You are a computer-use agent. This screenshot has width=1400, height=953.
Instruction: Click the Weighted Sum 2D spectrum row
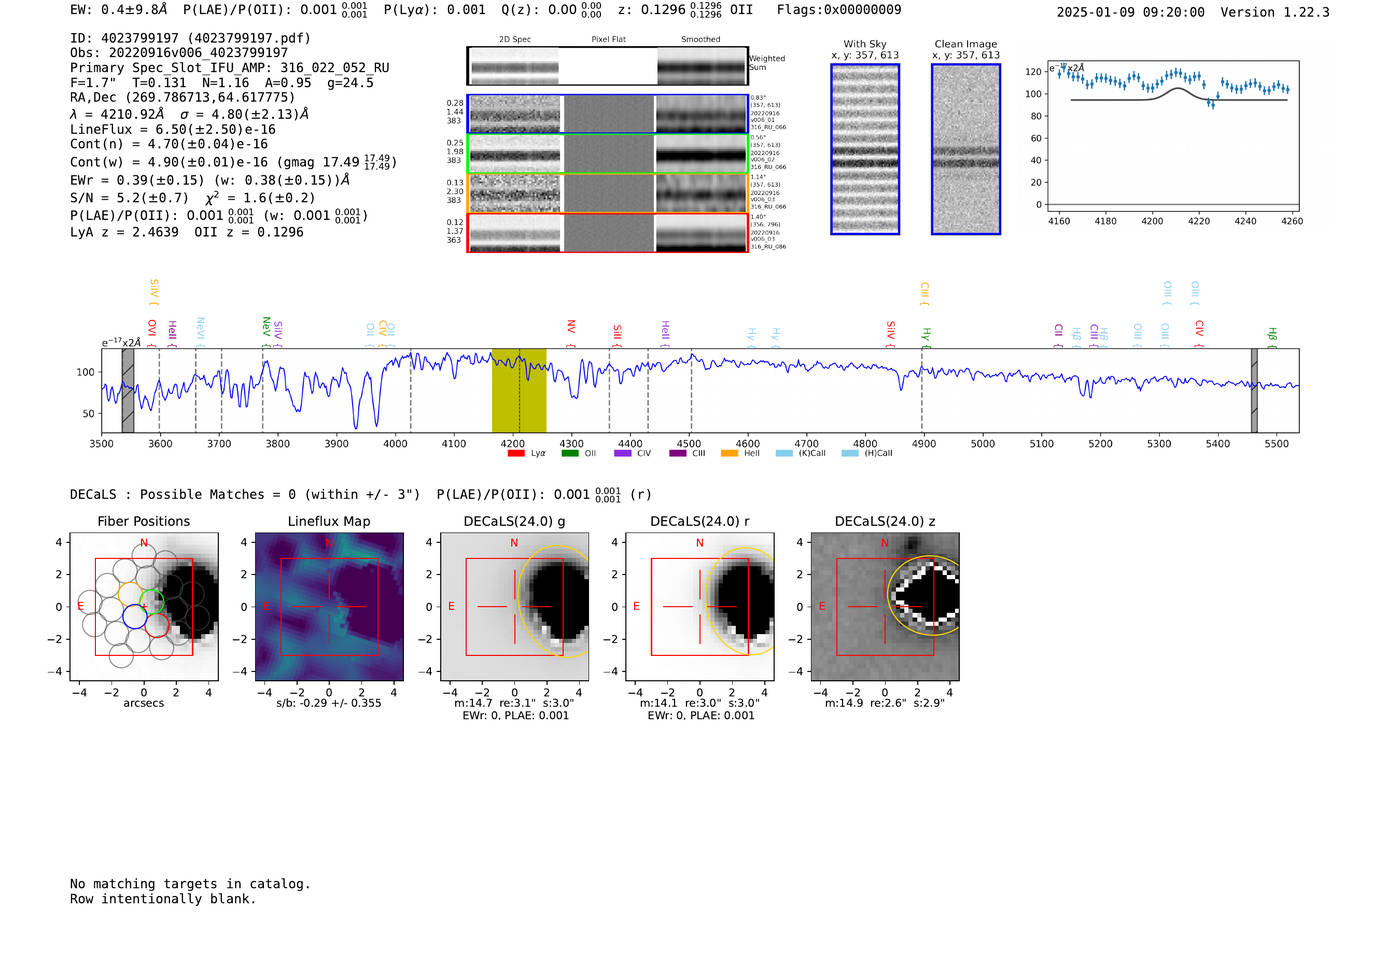pos(608,66)
